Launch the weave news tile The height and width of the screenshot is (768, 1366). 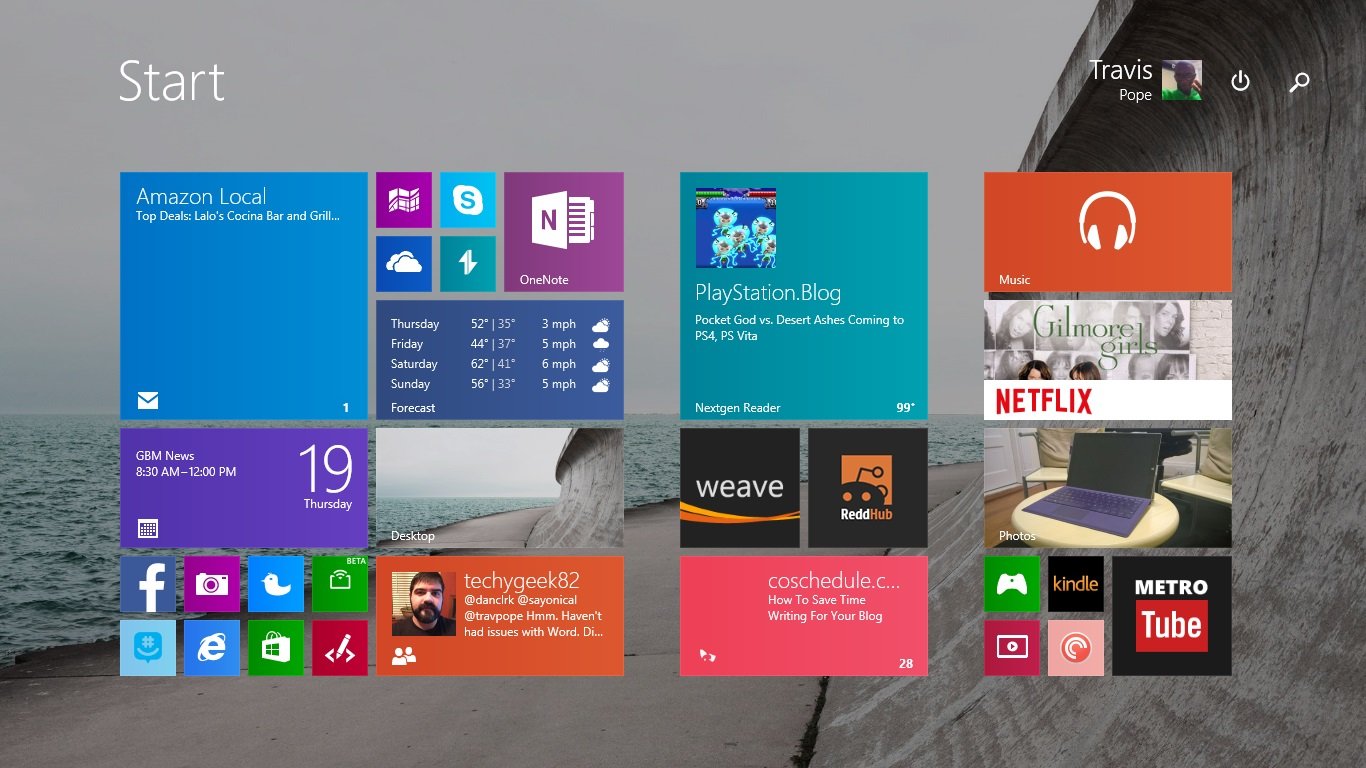pyautogui.click(x=740, y=488)
